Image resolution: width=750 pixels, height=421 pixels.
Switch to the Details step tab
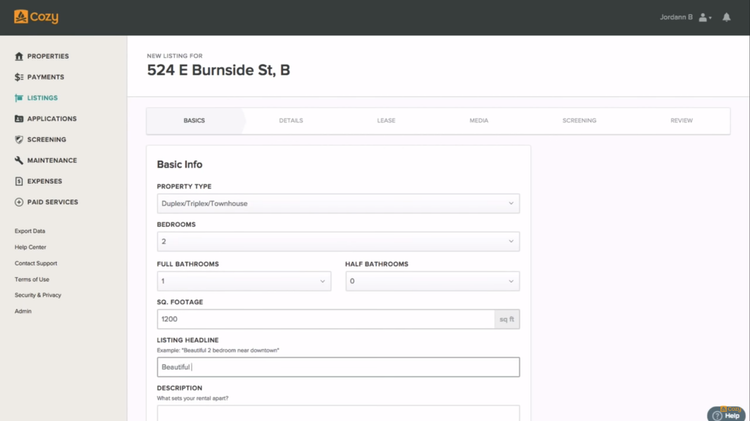(291, 120)
